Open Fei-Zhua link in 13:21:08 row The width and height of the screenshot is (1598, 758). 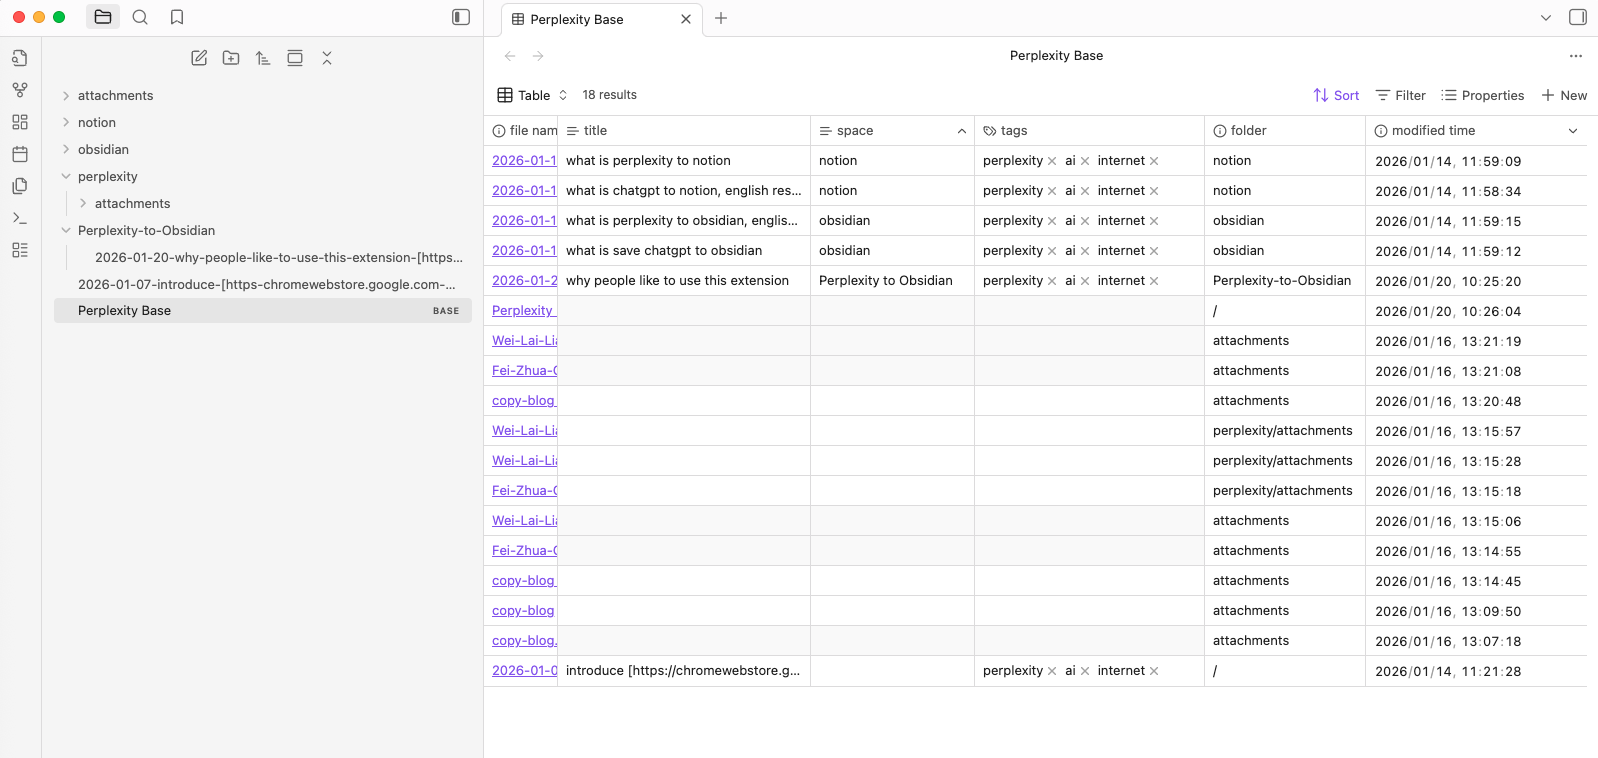(524, 370)
